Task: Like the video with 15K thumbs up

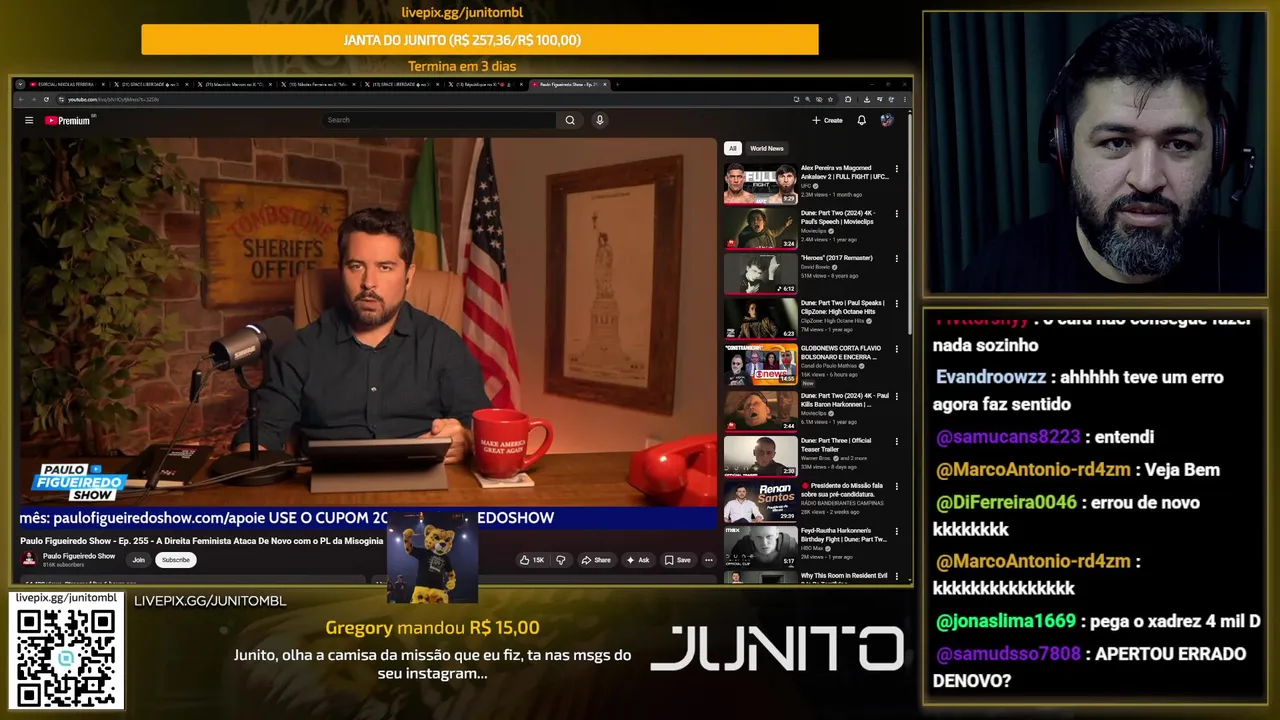Action: tap(531, 560)
